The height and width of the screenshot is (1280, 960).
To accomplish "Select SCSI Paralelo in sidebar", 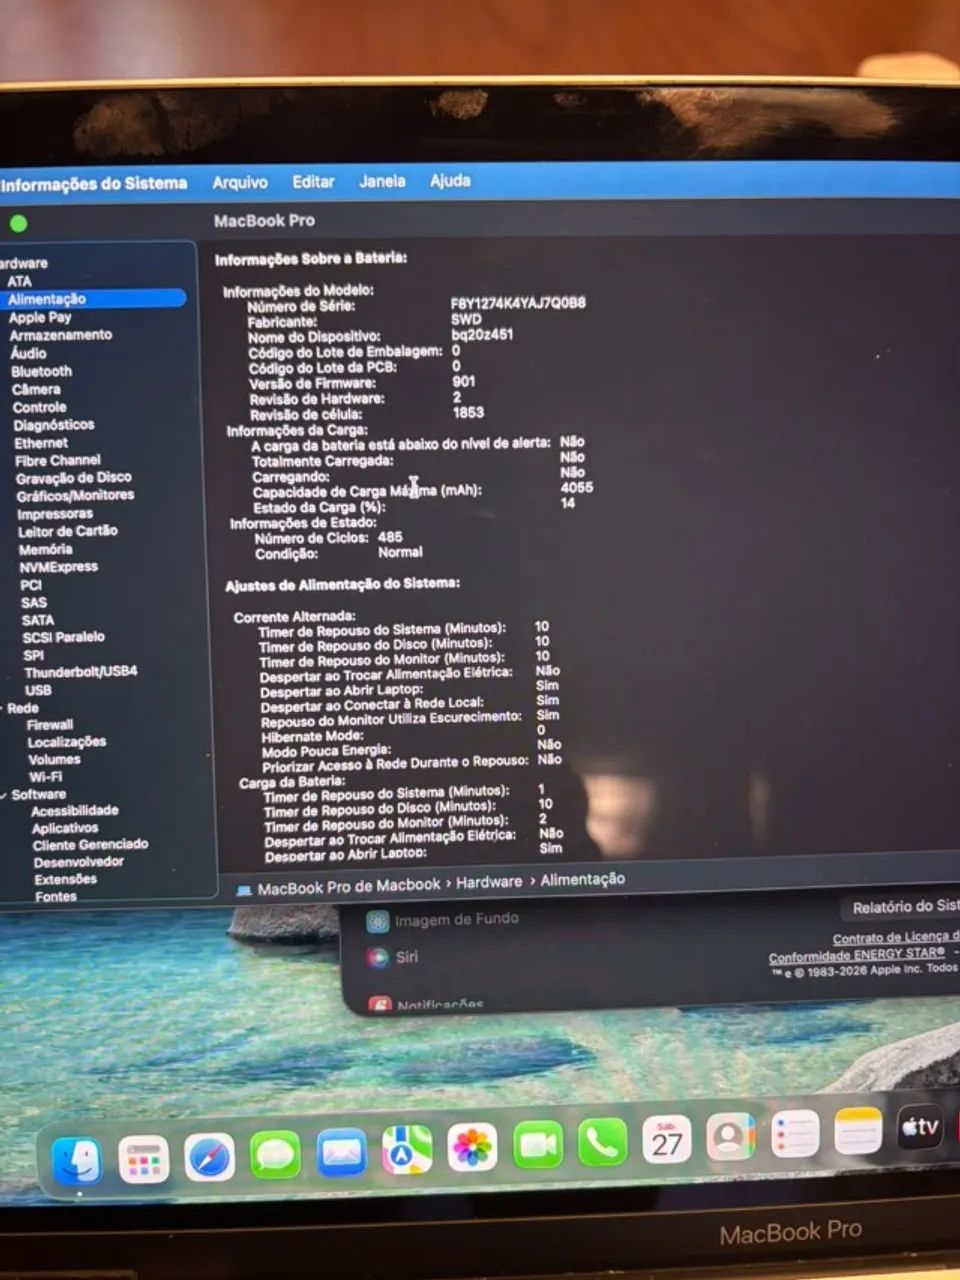I will point(63,637).
